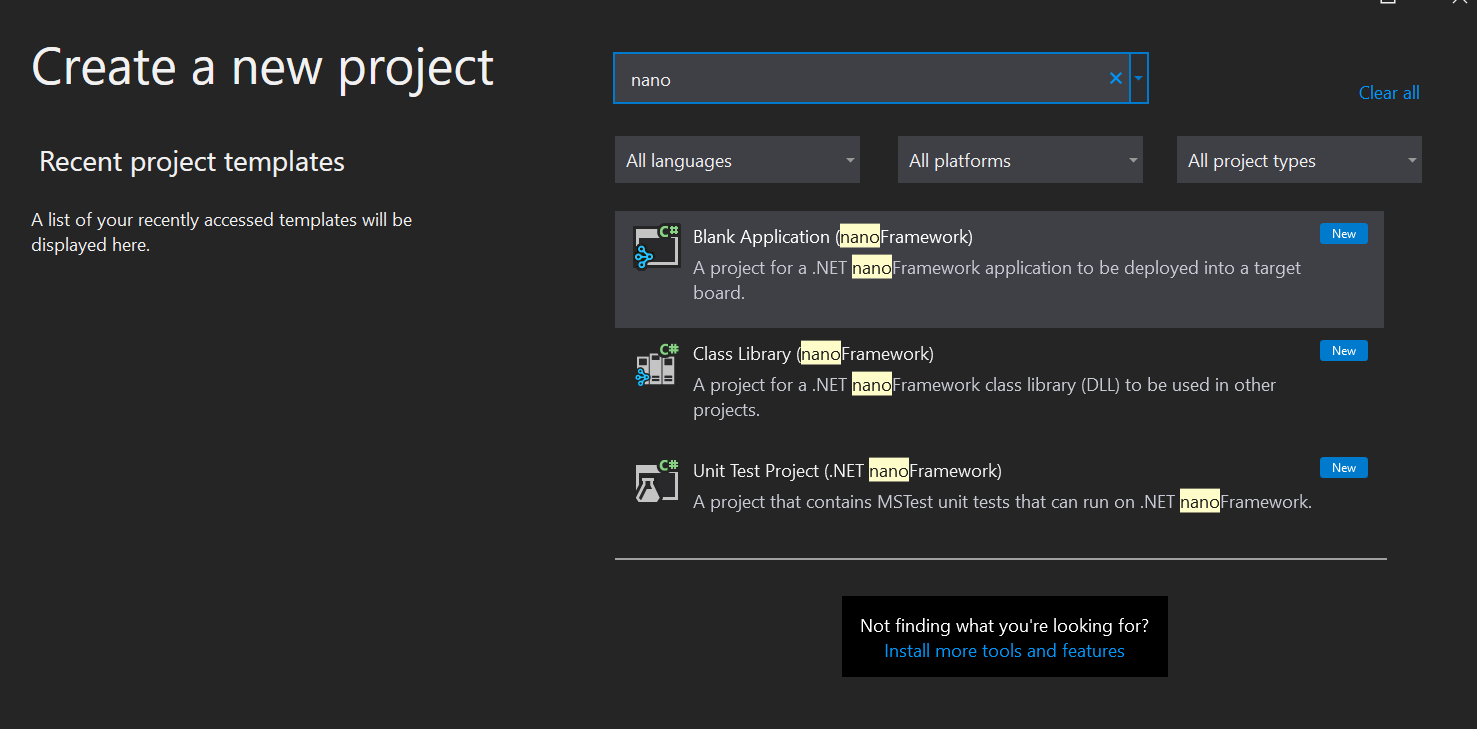Click Install more tools and features link

pyautogui.click(x=1004, y=651)
